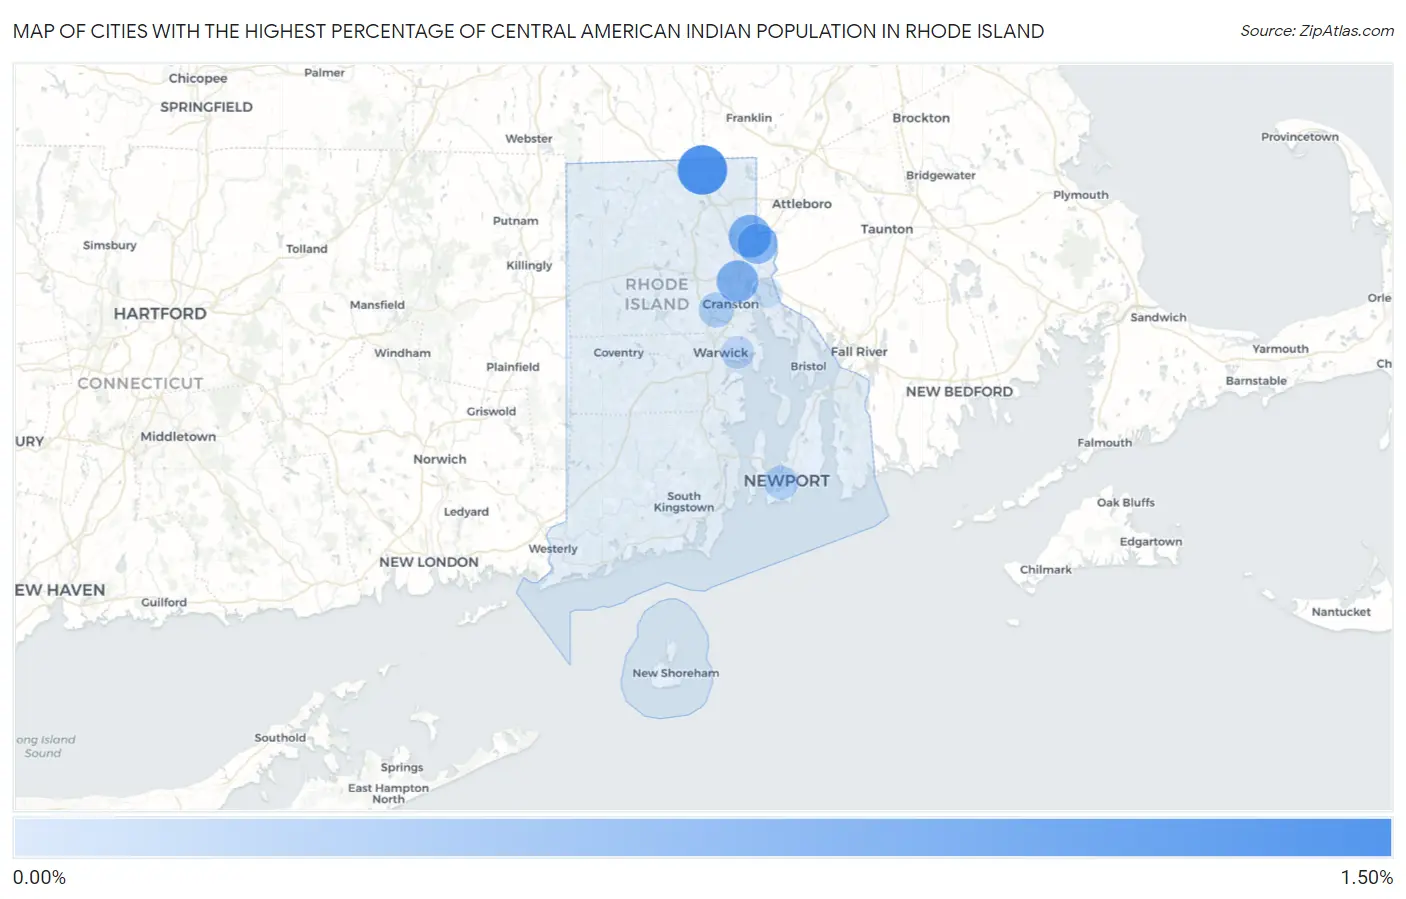Screen dimensions: 1406x899
Task: Click the 'Tolland' map label
Action: [306, 249]
